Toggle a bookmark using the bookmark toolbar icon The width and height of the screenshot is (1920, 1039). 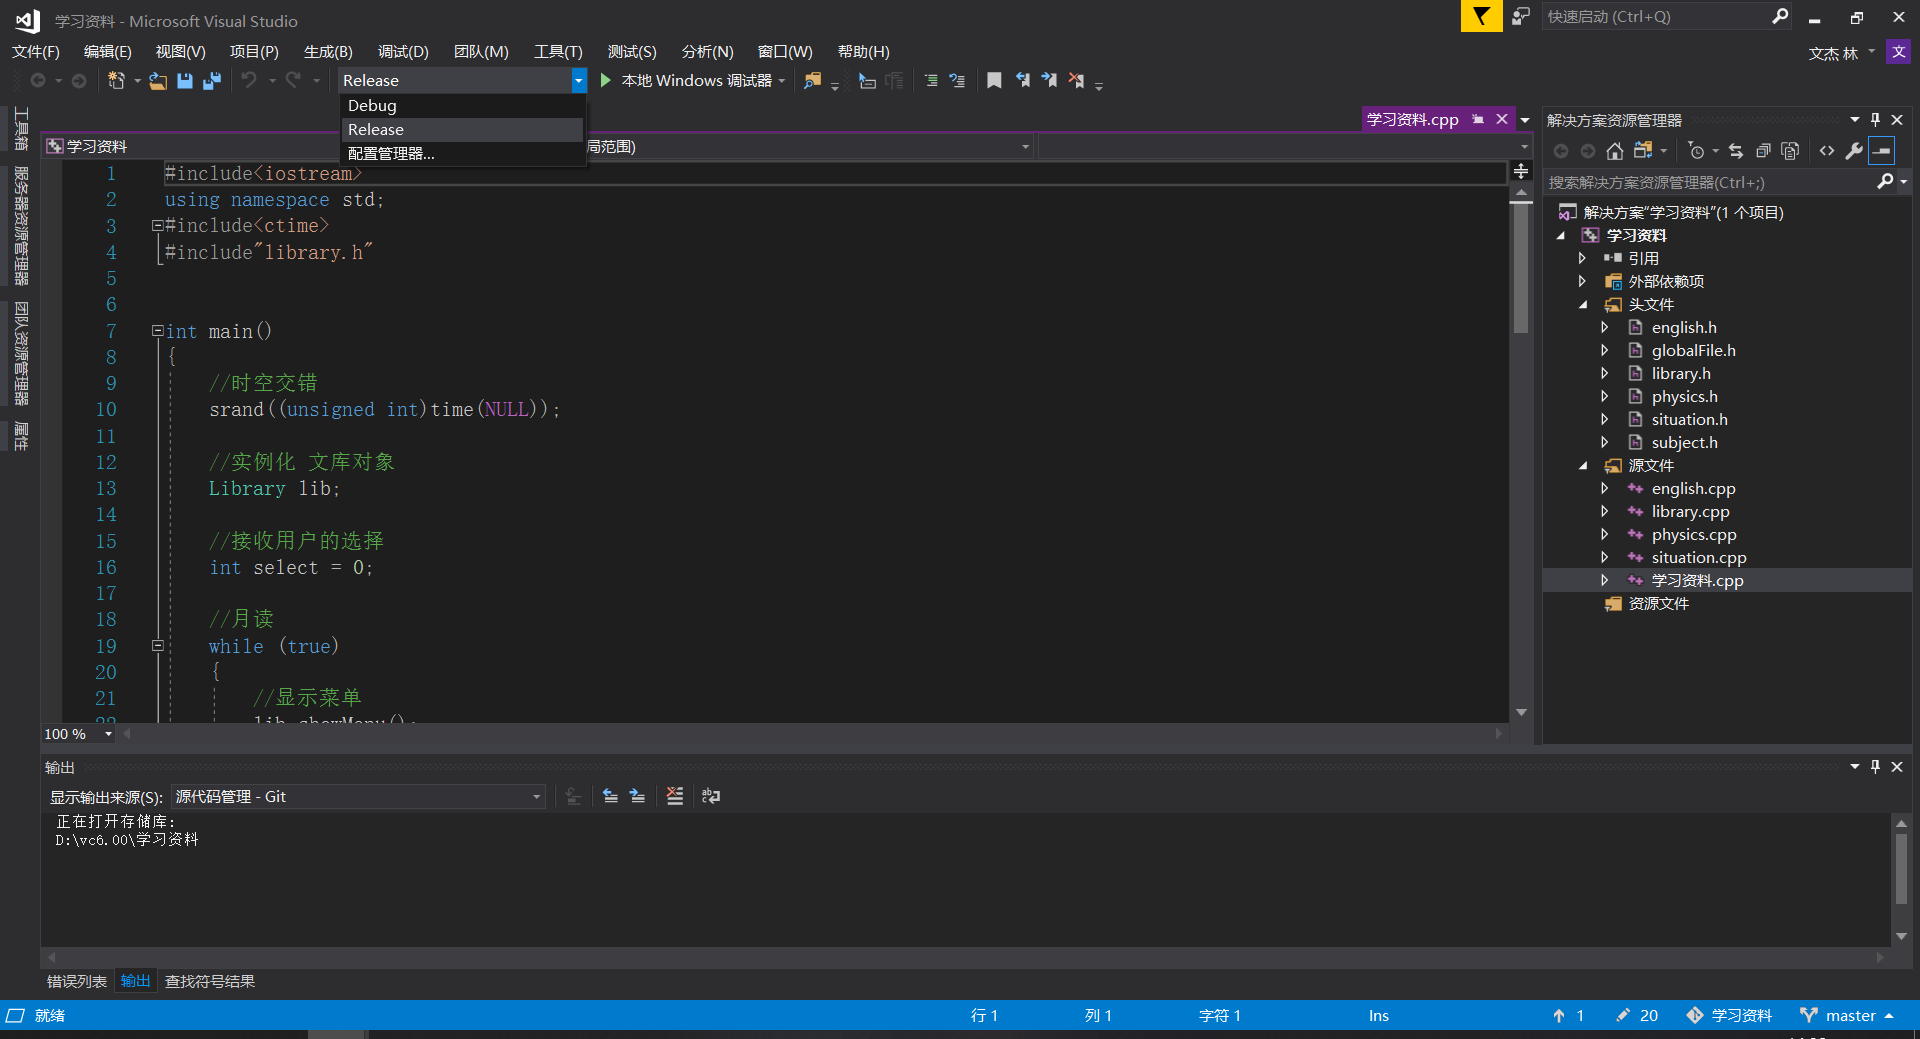994,81
